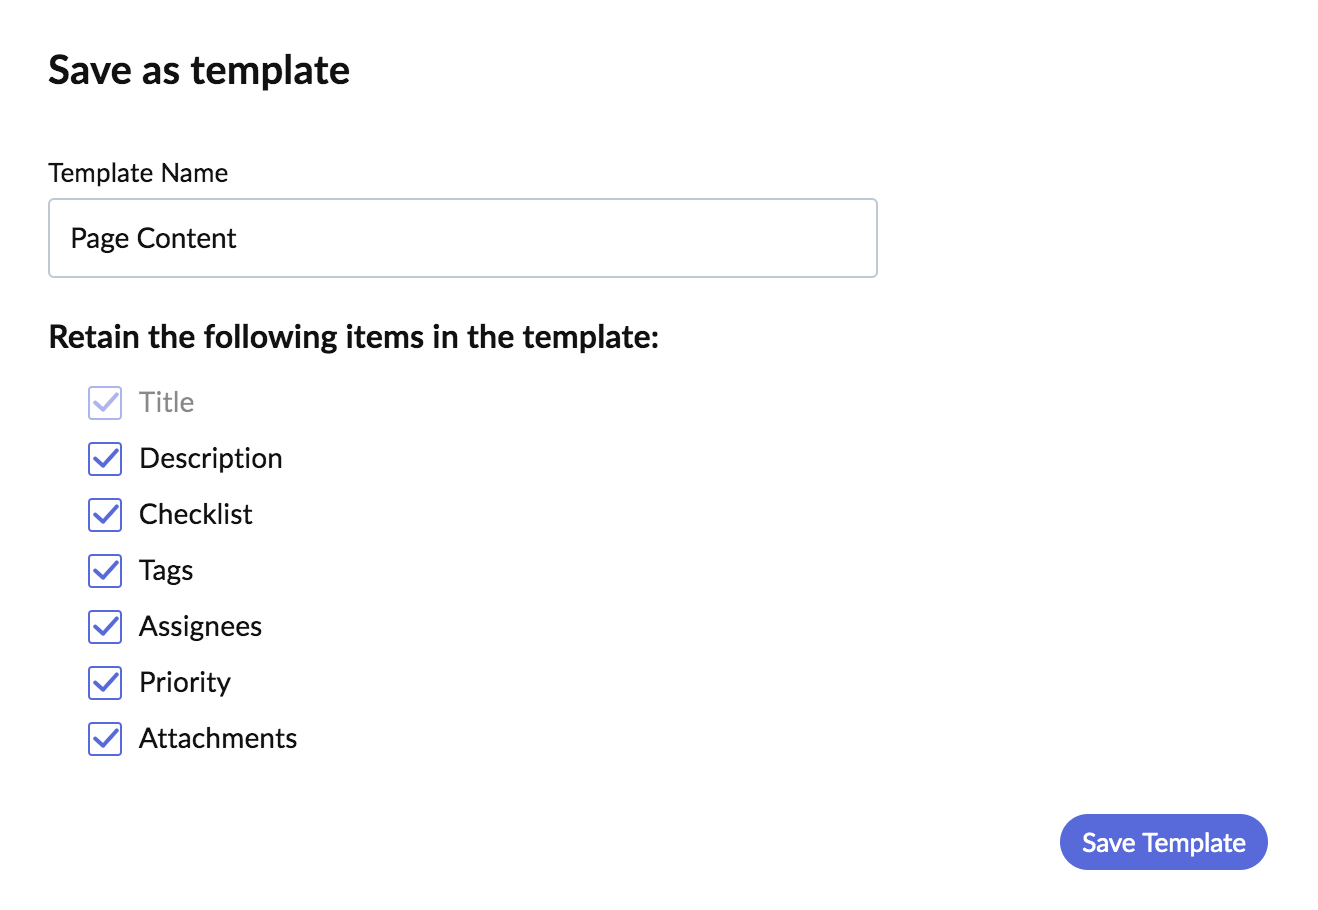Click the Page Content text in name field

tap(153, 238)
